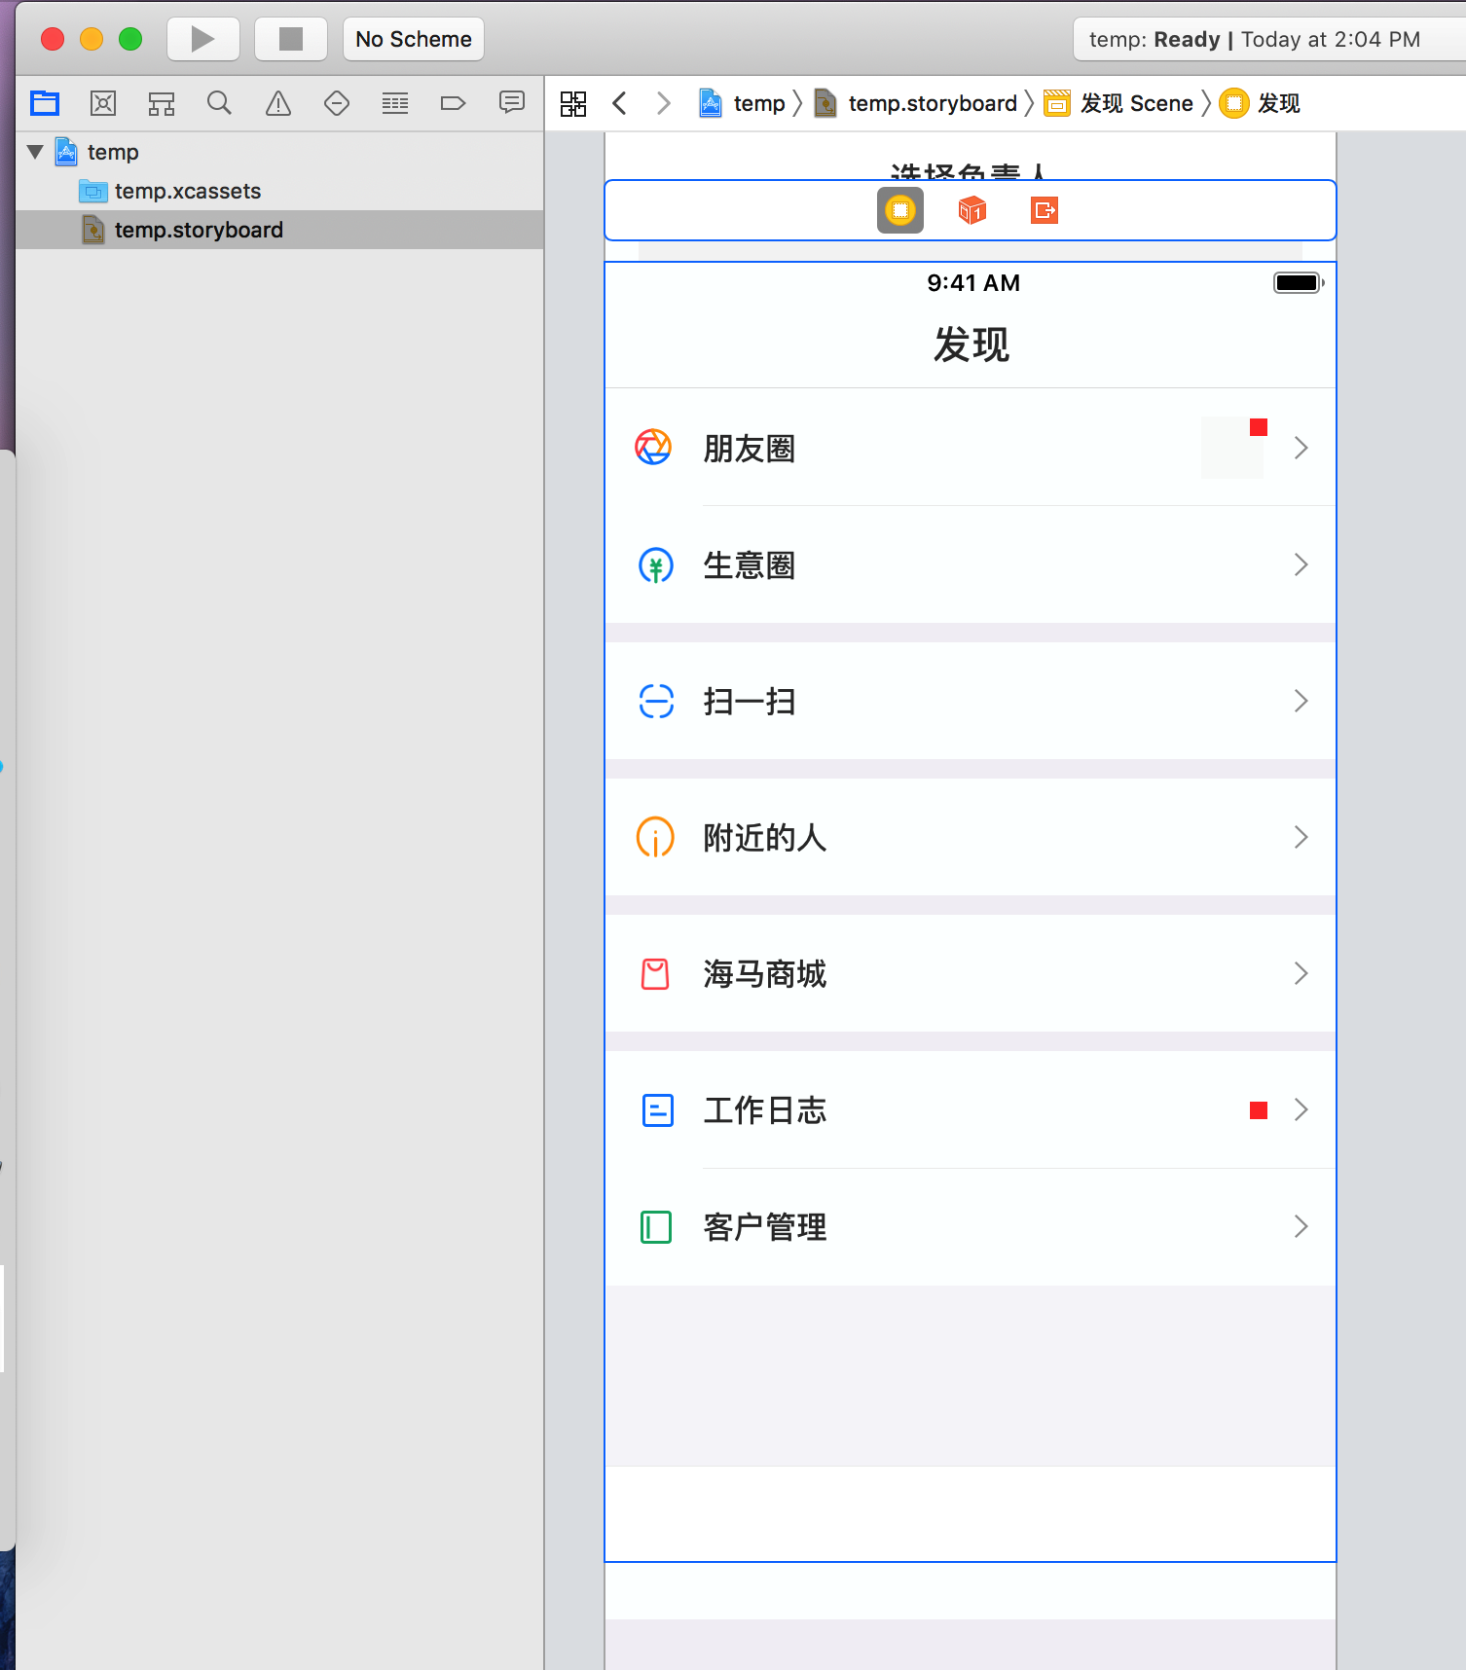Open the Breakpoint navigator tag icon
Viewport: 1466px width, 1670px height.
453,103
